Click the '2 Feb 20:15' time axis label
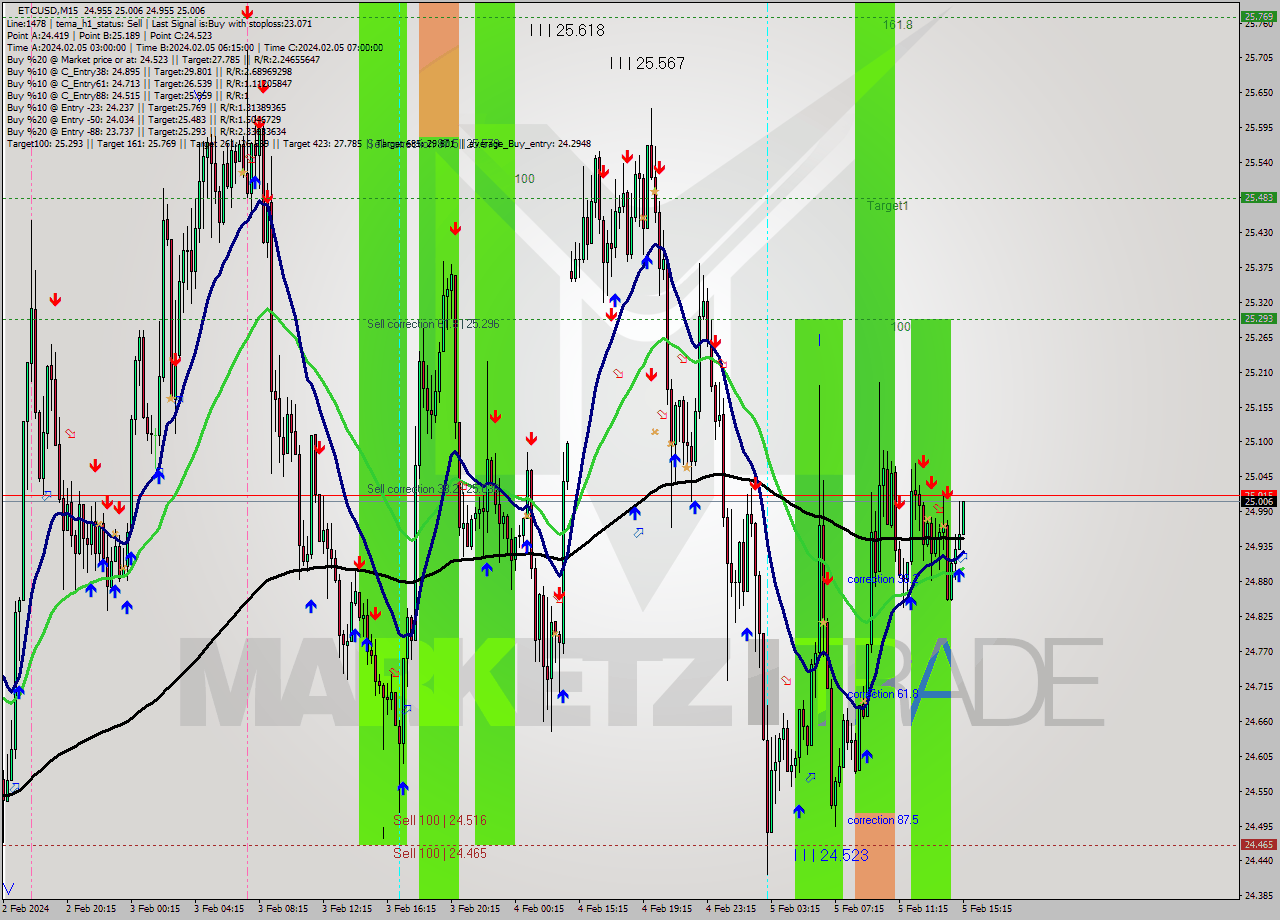The height and width of the screenshot is (920, 1280). [x=91, y=909]
